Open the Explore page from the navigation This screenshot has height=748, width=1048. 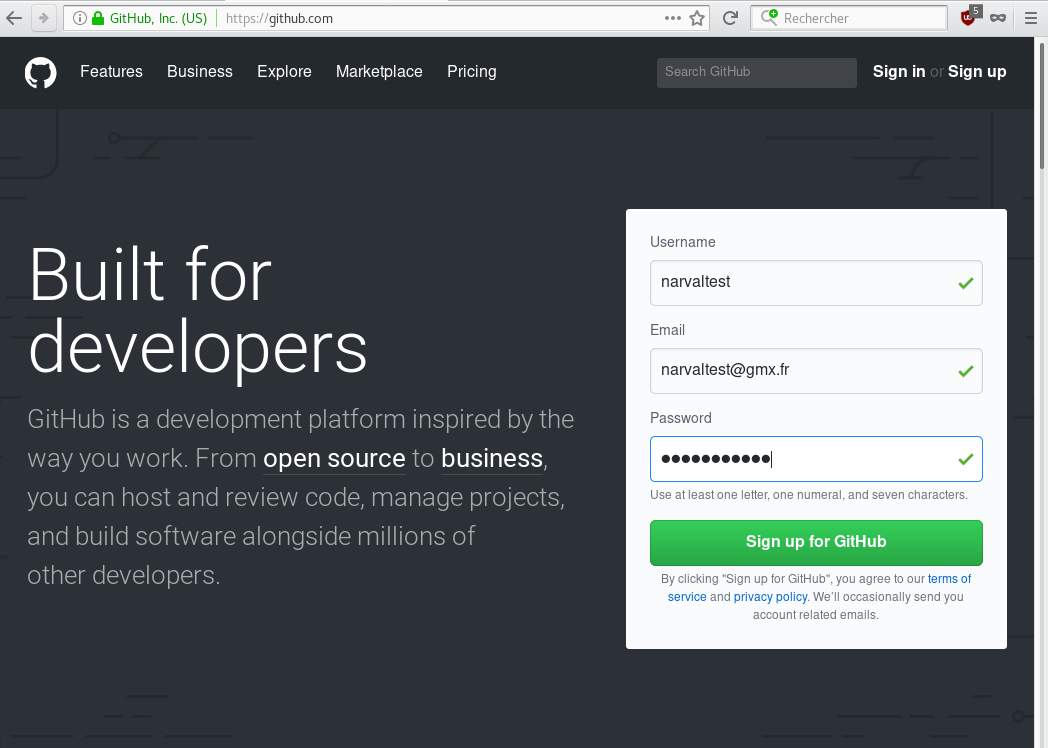click(284, 71)
